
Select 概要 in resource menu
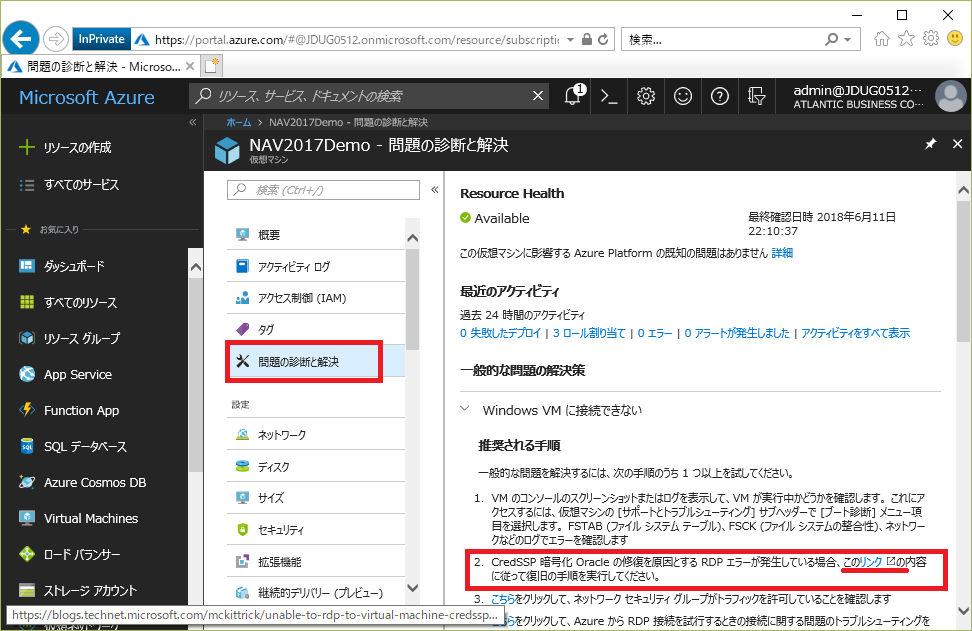pyautogui.click(x=316, y=234)
